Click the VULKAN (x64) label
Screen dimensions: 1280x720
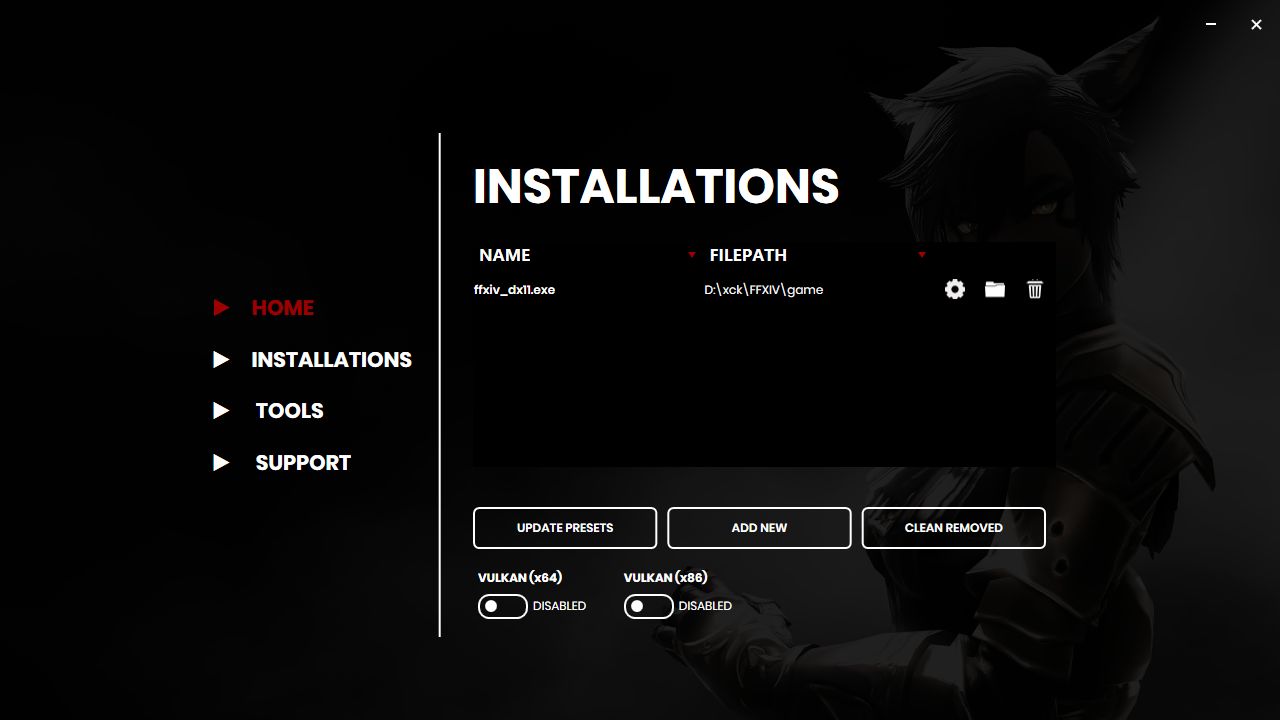pos(520,577)
